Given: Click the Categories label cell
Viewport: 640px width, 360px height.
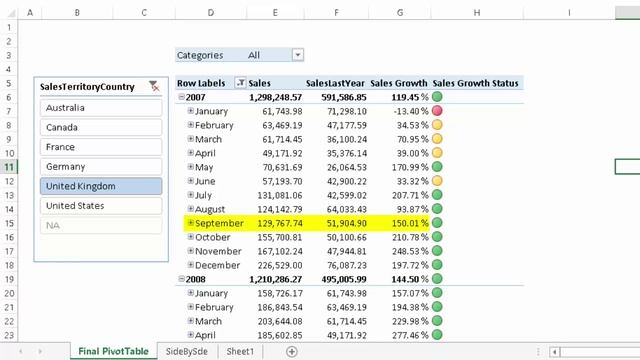Looking at the screenshot, I should (x=200, y=55).
